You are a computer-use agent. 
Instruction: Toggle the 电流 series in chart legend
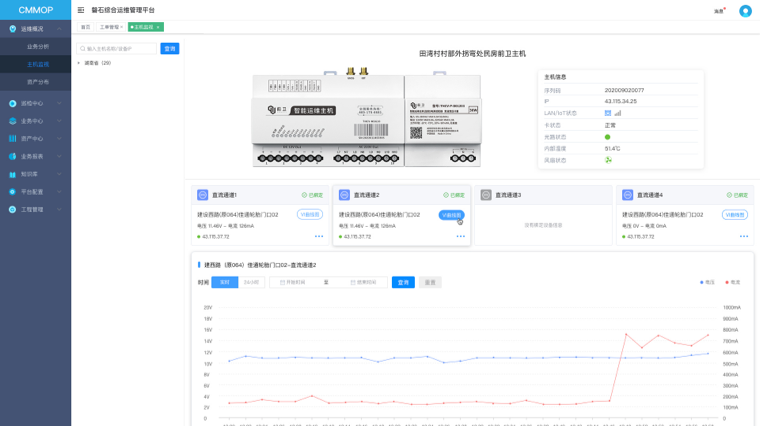(733, 283)
